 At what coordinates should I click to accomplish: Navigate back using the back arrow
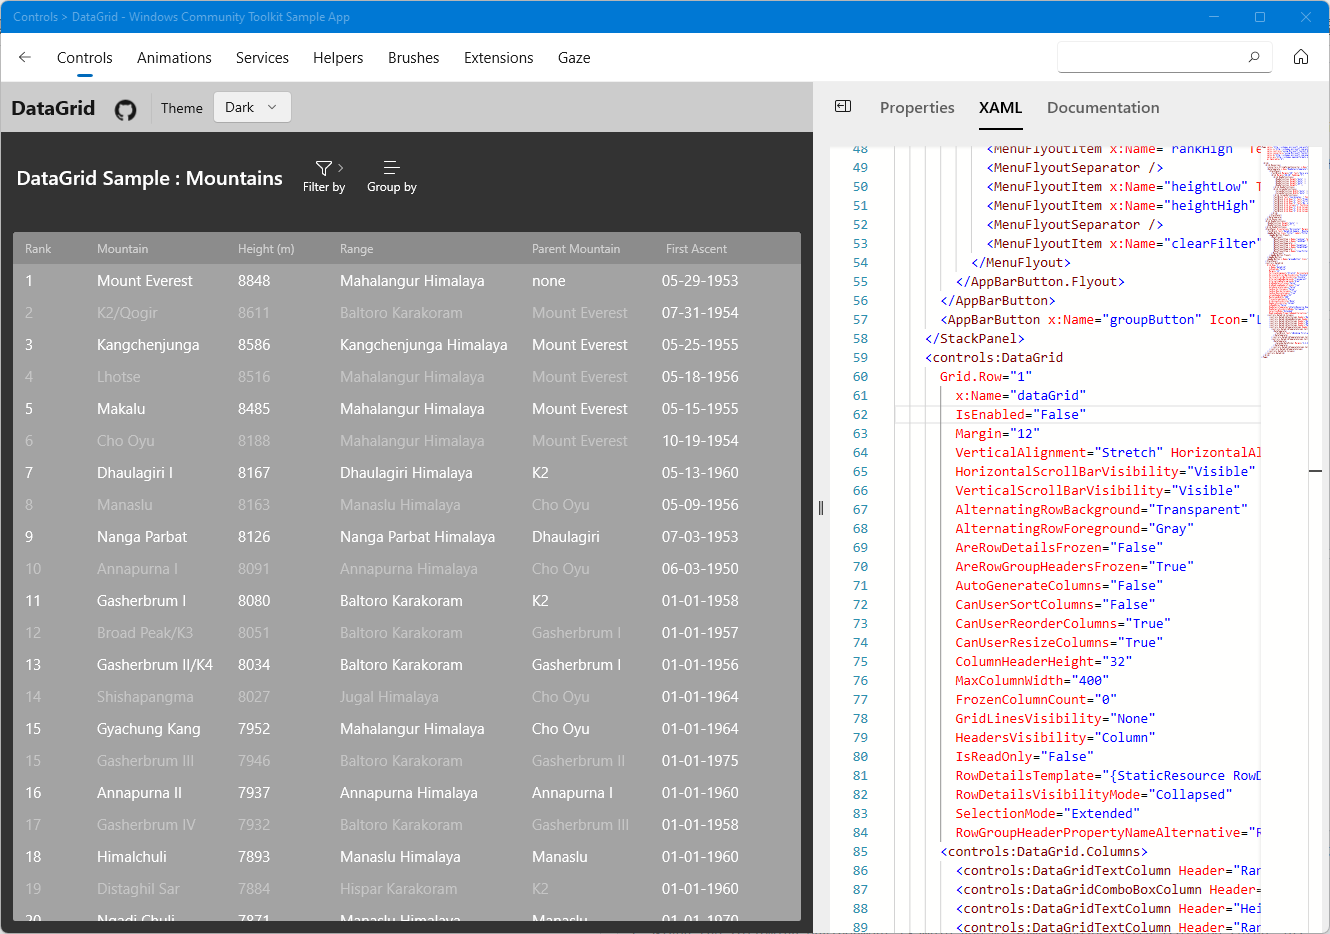coord(24,58)
